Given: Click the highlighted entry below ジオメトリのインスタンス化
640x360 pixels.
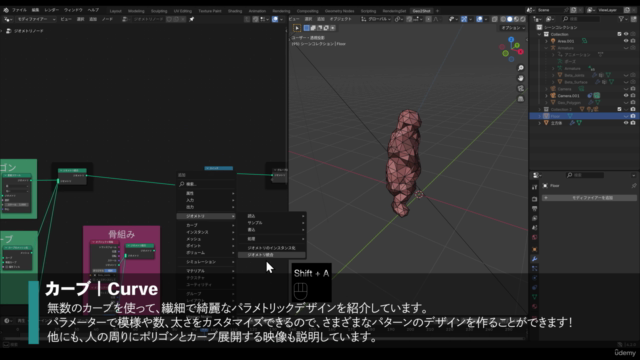Looking at the screenshot, I should pos(271,255).
